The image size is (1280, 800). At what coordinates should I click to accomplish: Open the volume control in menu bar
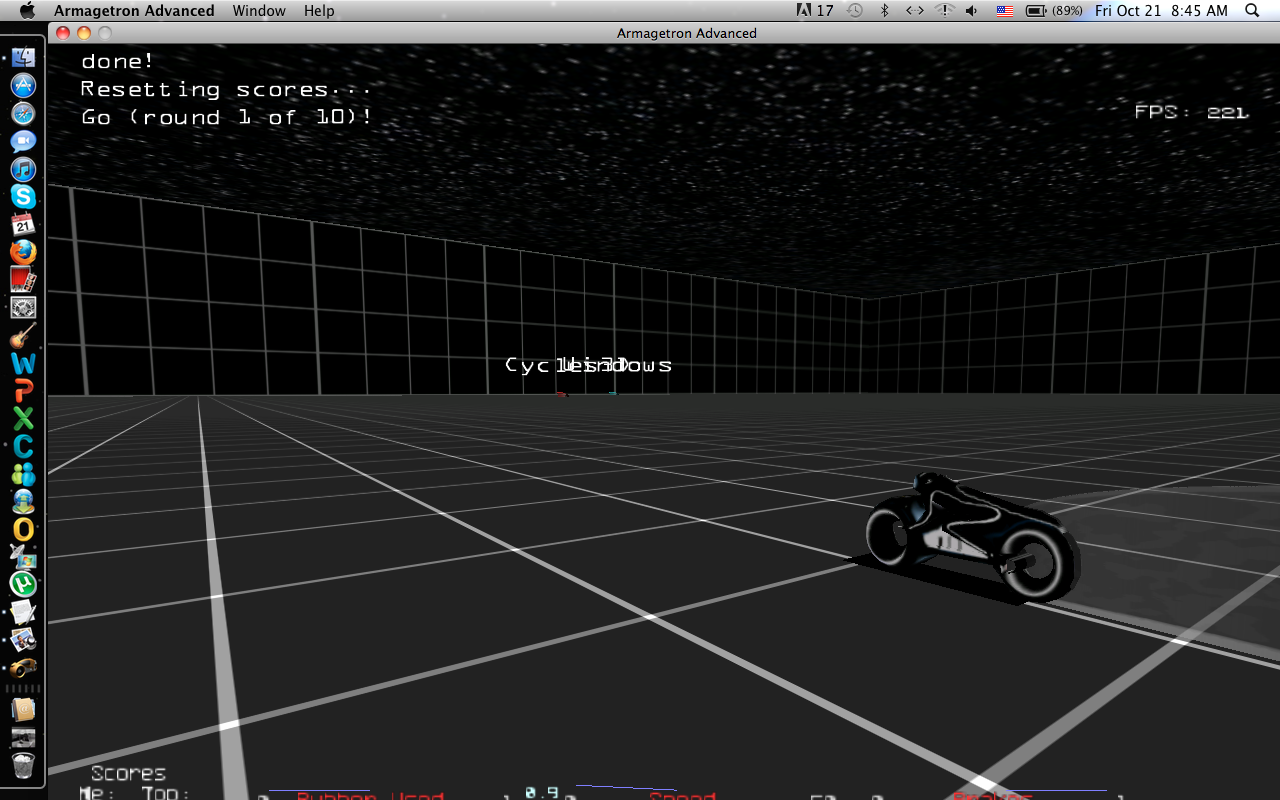tap(971, 10)
